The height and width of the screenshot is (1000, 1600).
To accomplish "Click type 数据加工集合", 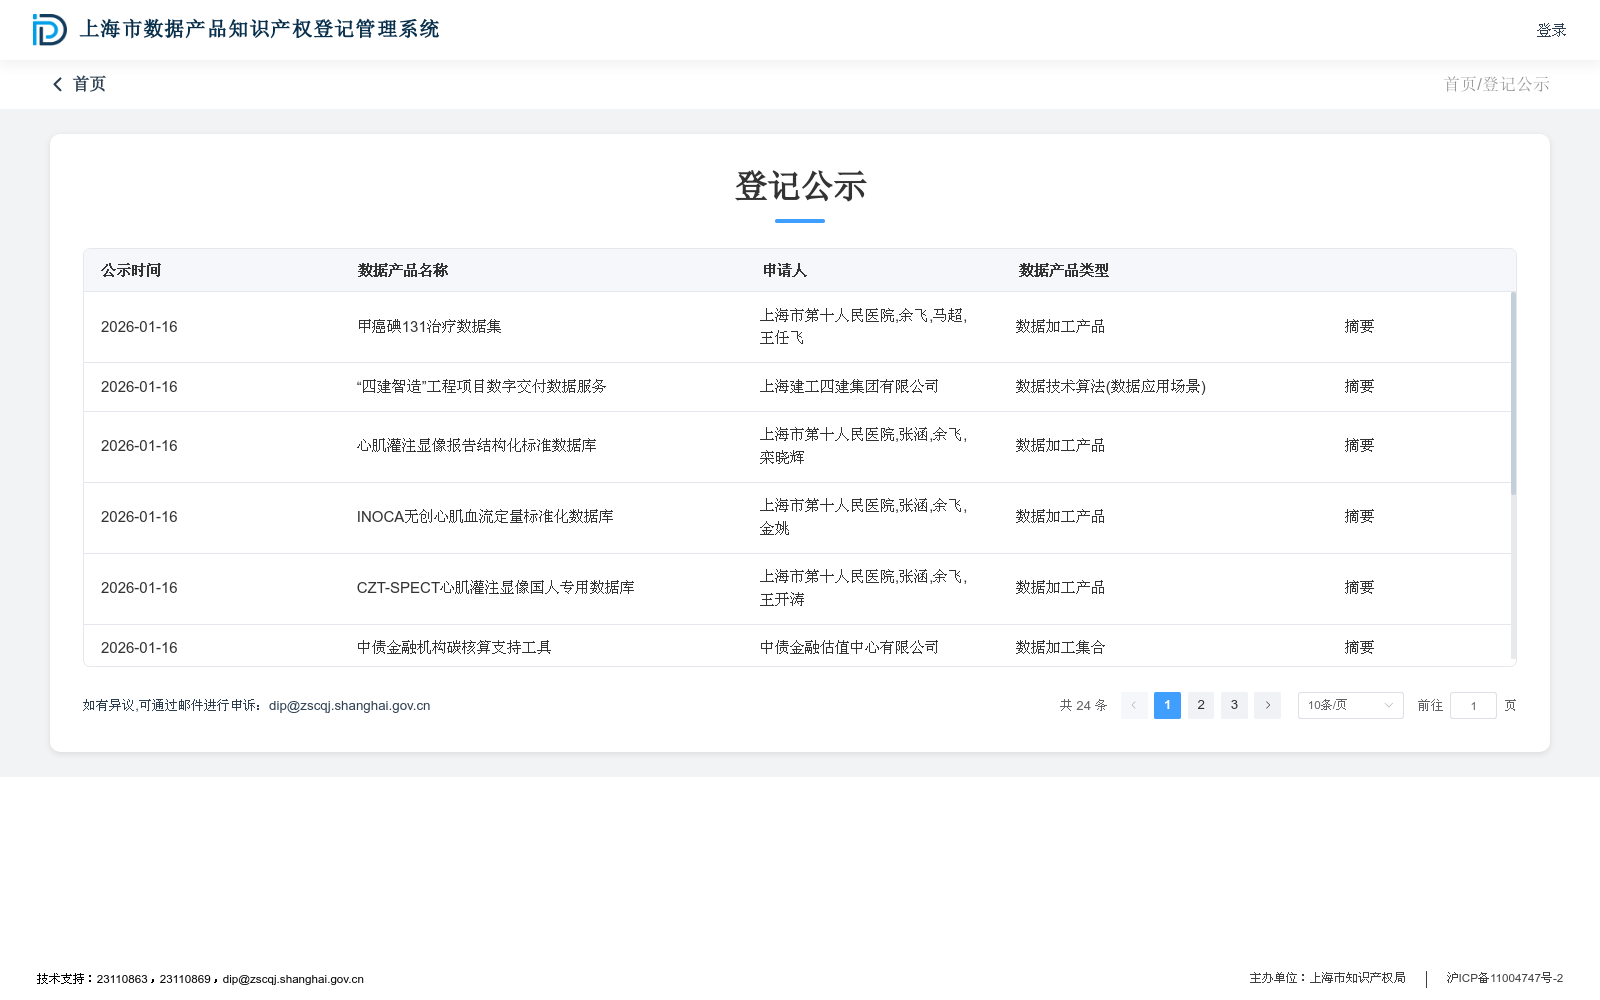I will (x=1060, y=648).
